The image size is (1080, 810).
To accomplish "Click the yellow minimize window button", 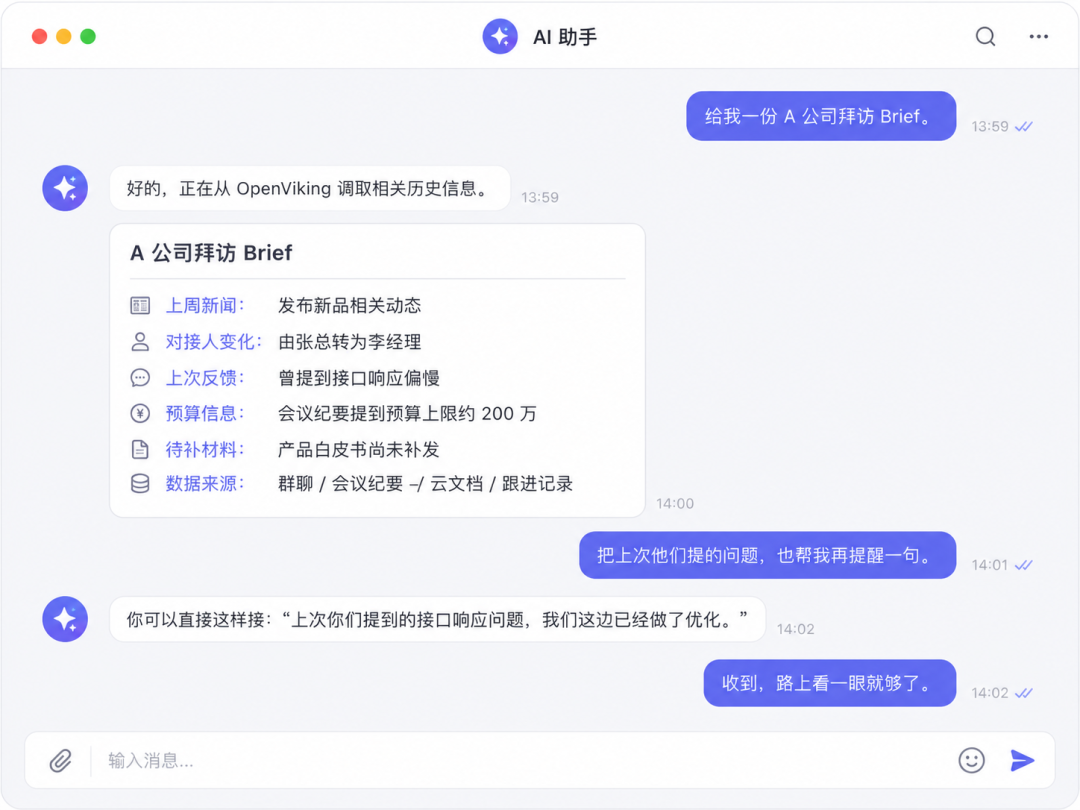I will tap(63, 37).
